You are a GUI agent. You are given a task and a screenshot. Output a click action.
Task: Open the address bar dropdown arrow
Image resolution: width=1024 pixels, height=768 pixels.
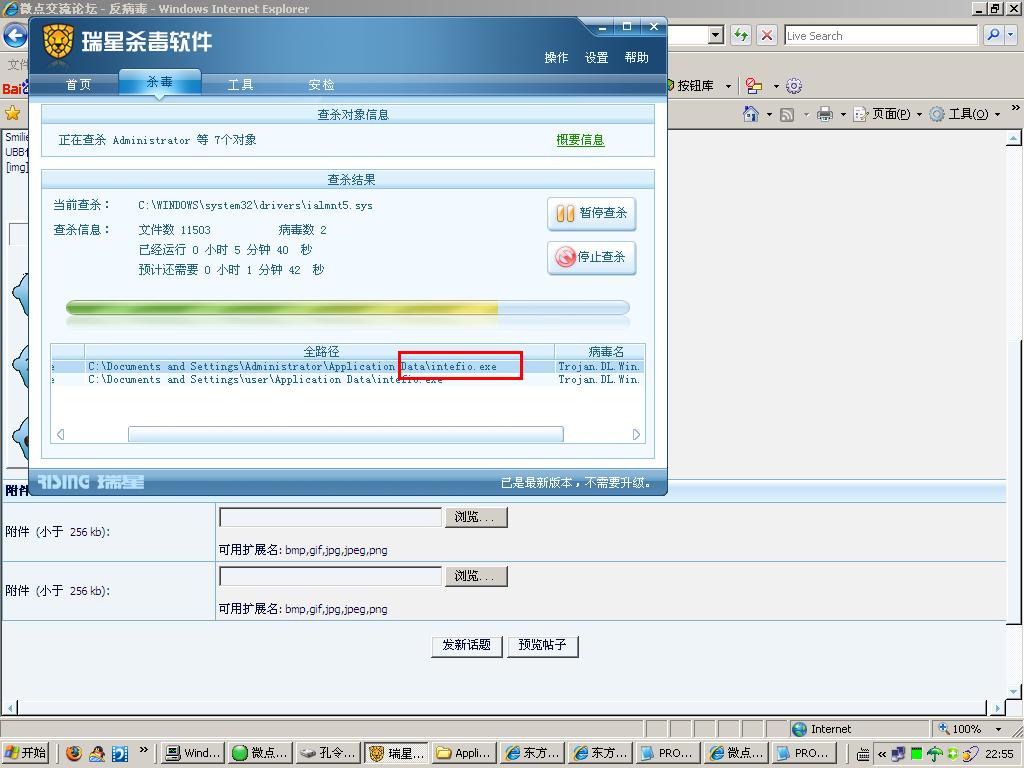(716, 35)
